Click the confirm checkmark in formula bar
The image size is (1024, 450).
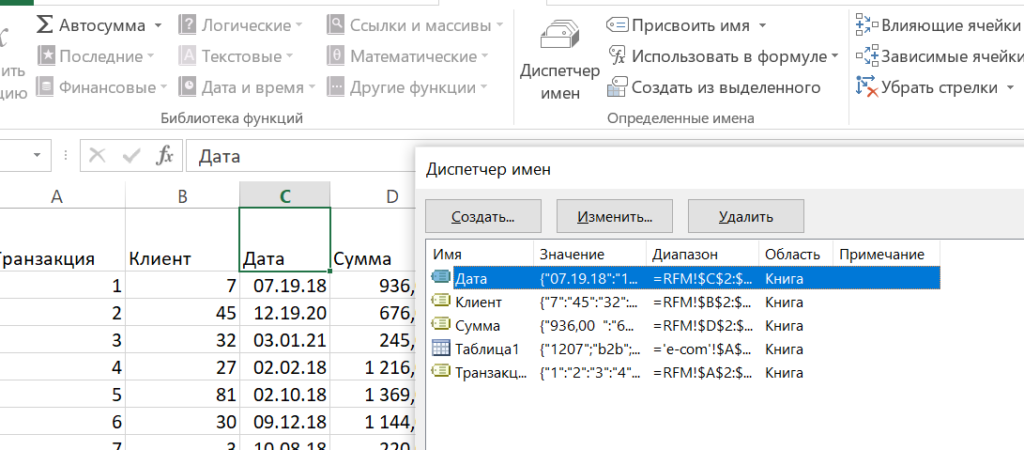coord(131,155)
